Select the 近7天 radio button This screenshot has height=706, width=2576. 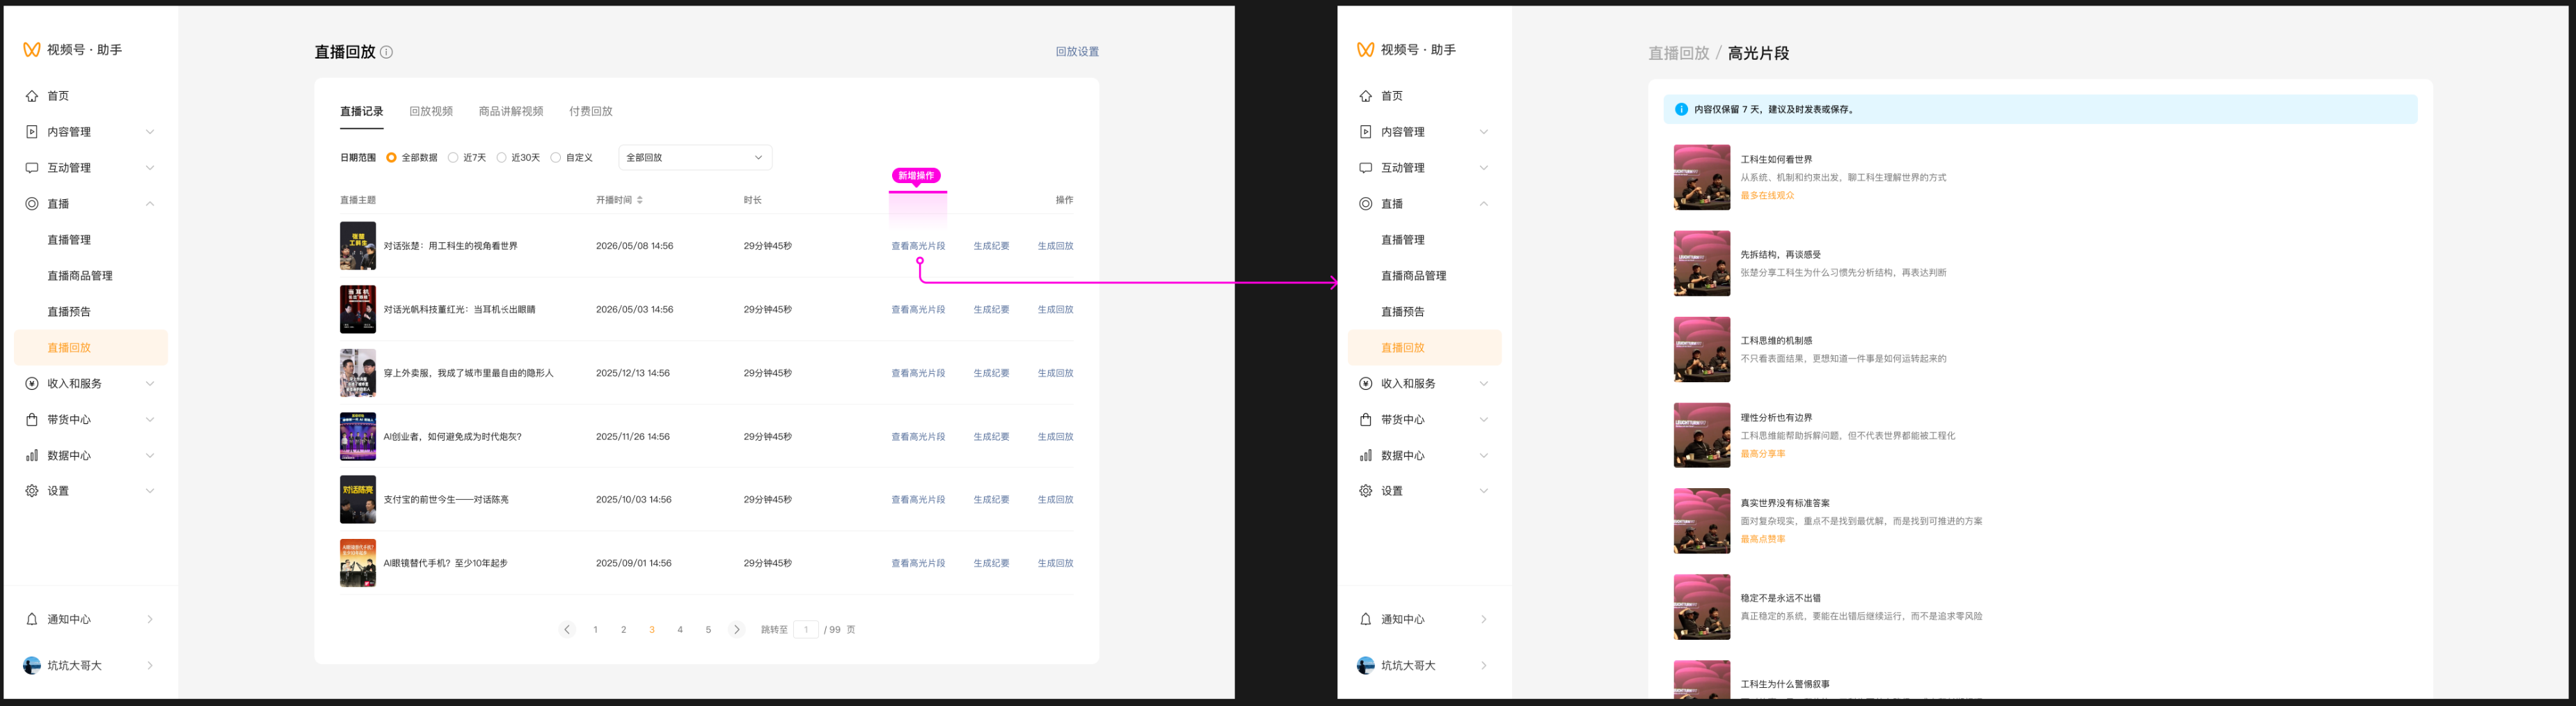[x=453, y=158]
